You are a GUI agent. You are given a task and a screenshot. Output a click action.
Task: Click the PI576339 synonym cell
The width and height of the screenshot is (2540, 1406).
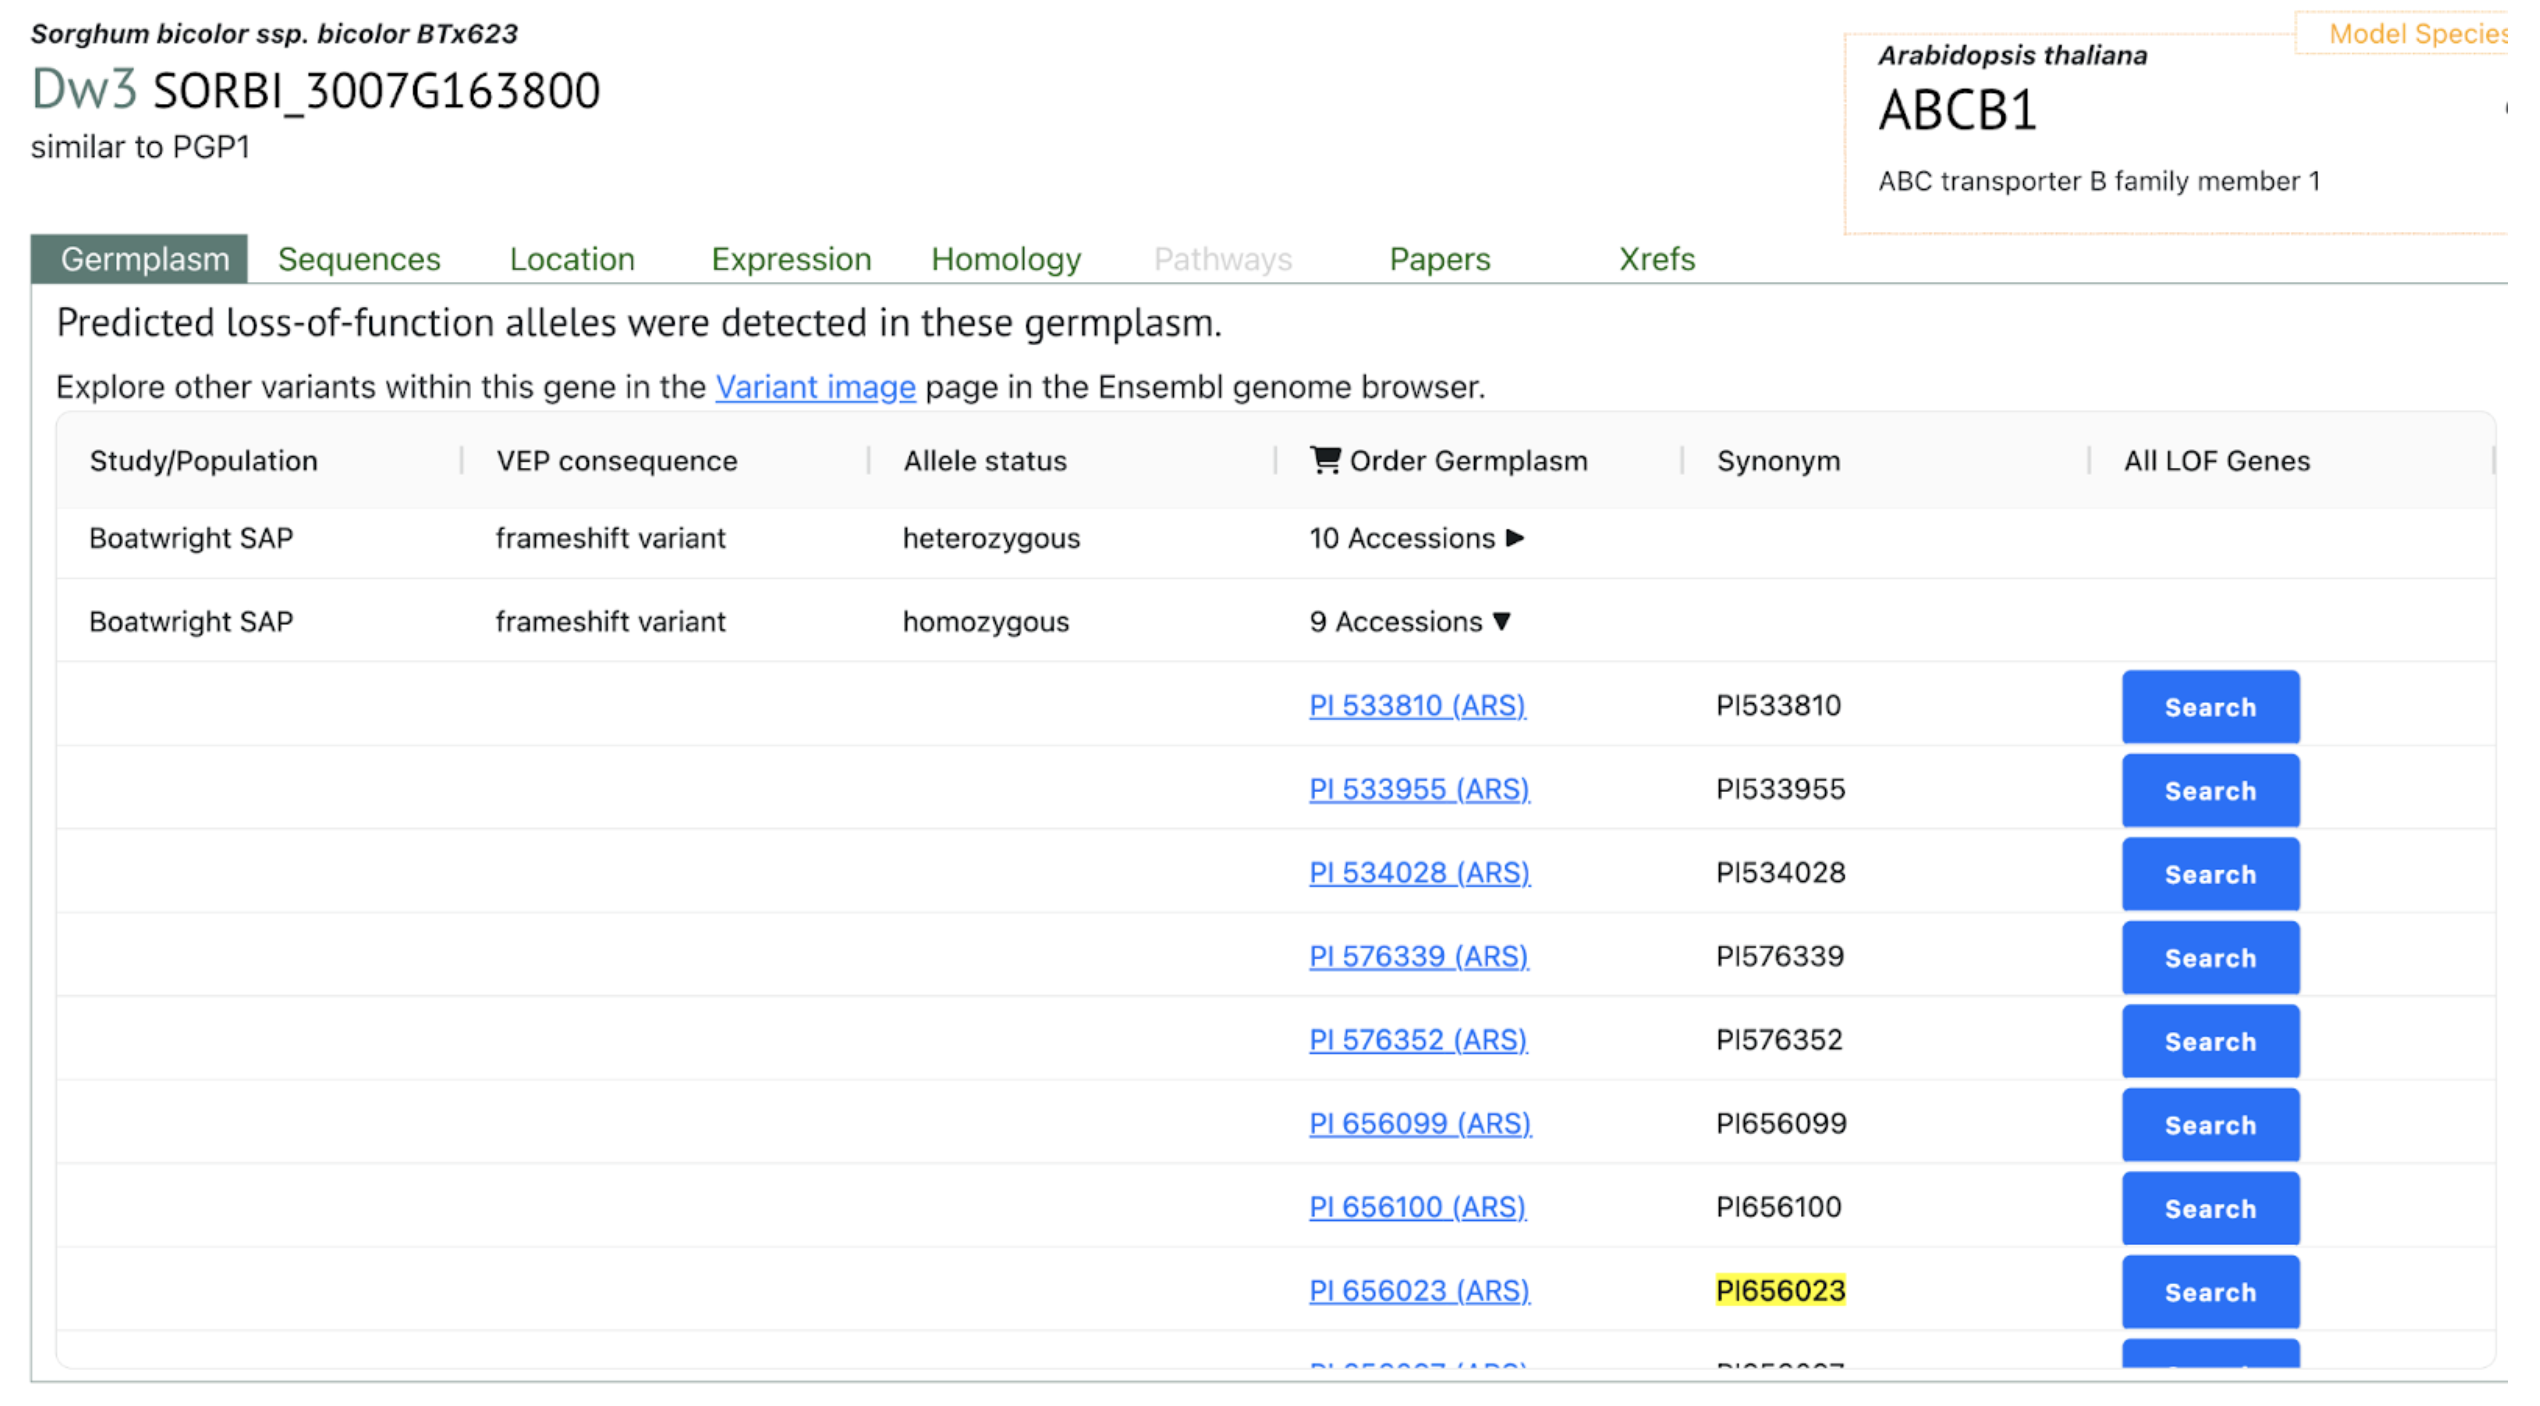coord(1779,957)
